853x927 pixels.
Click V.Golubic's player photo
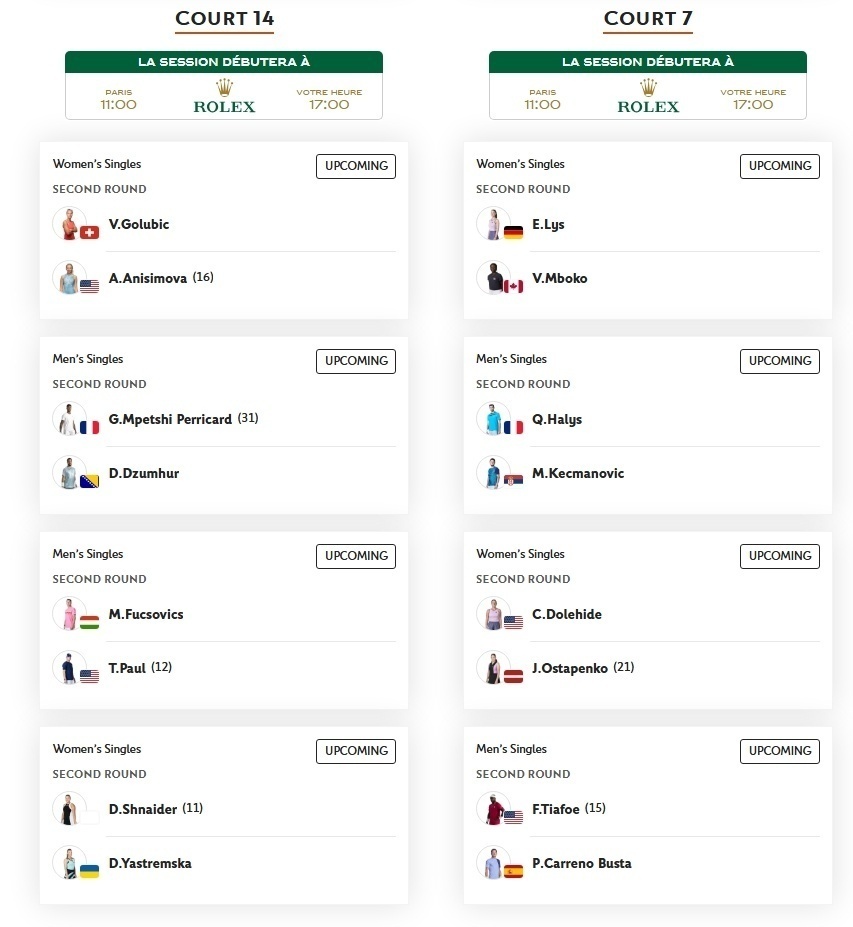[x=68, y=223]
